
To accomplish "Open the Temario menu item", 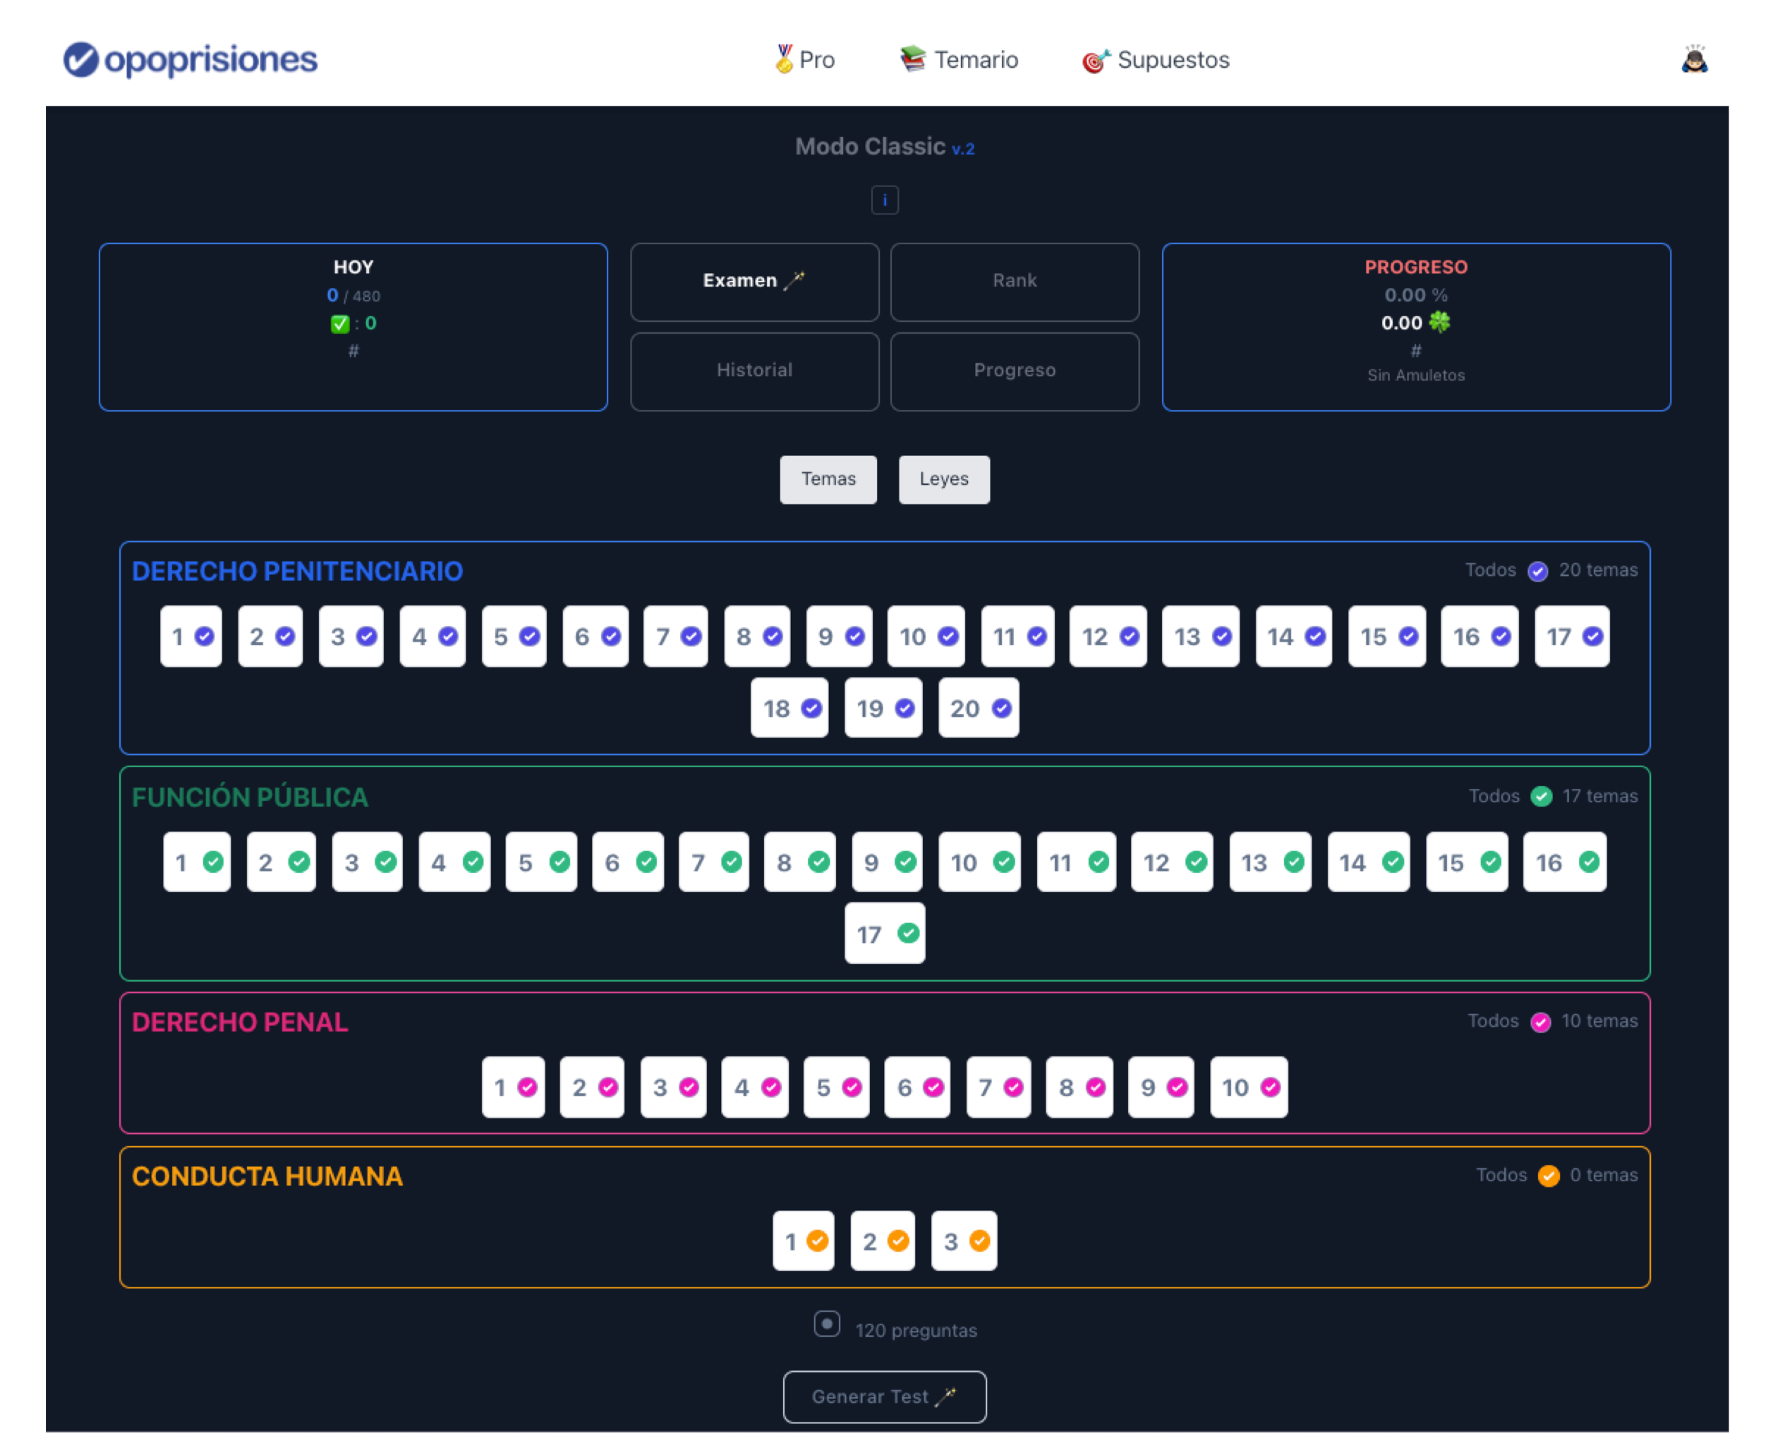I will click(959, 60).
